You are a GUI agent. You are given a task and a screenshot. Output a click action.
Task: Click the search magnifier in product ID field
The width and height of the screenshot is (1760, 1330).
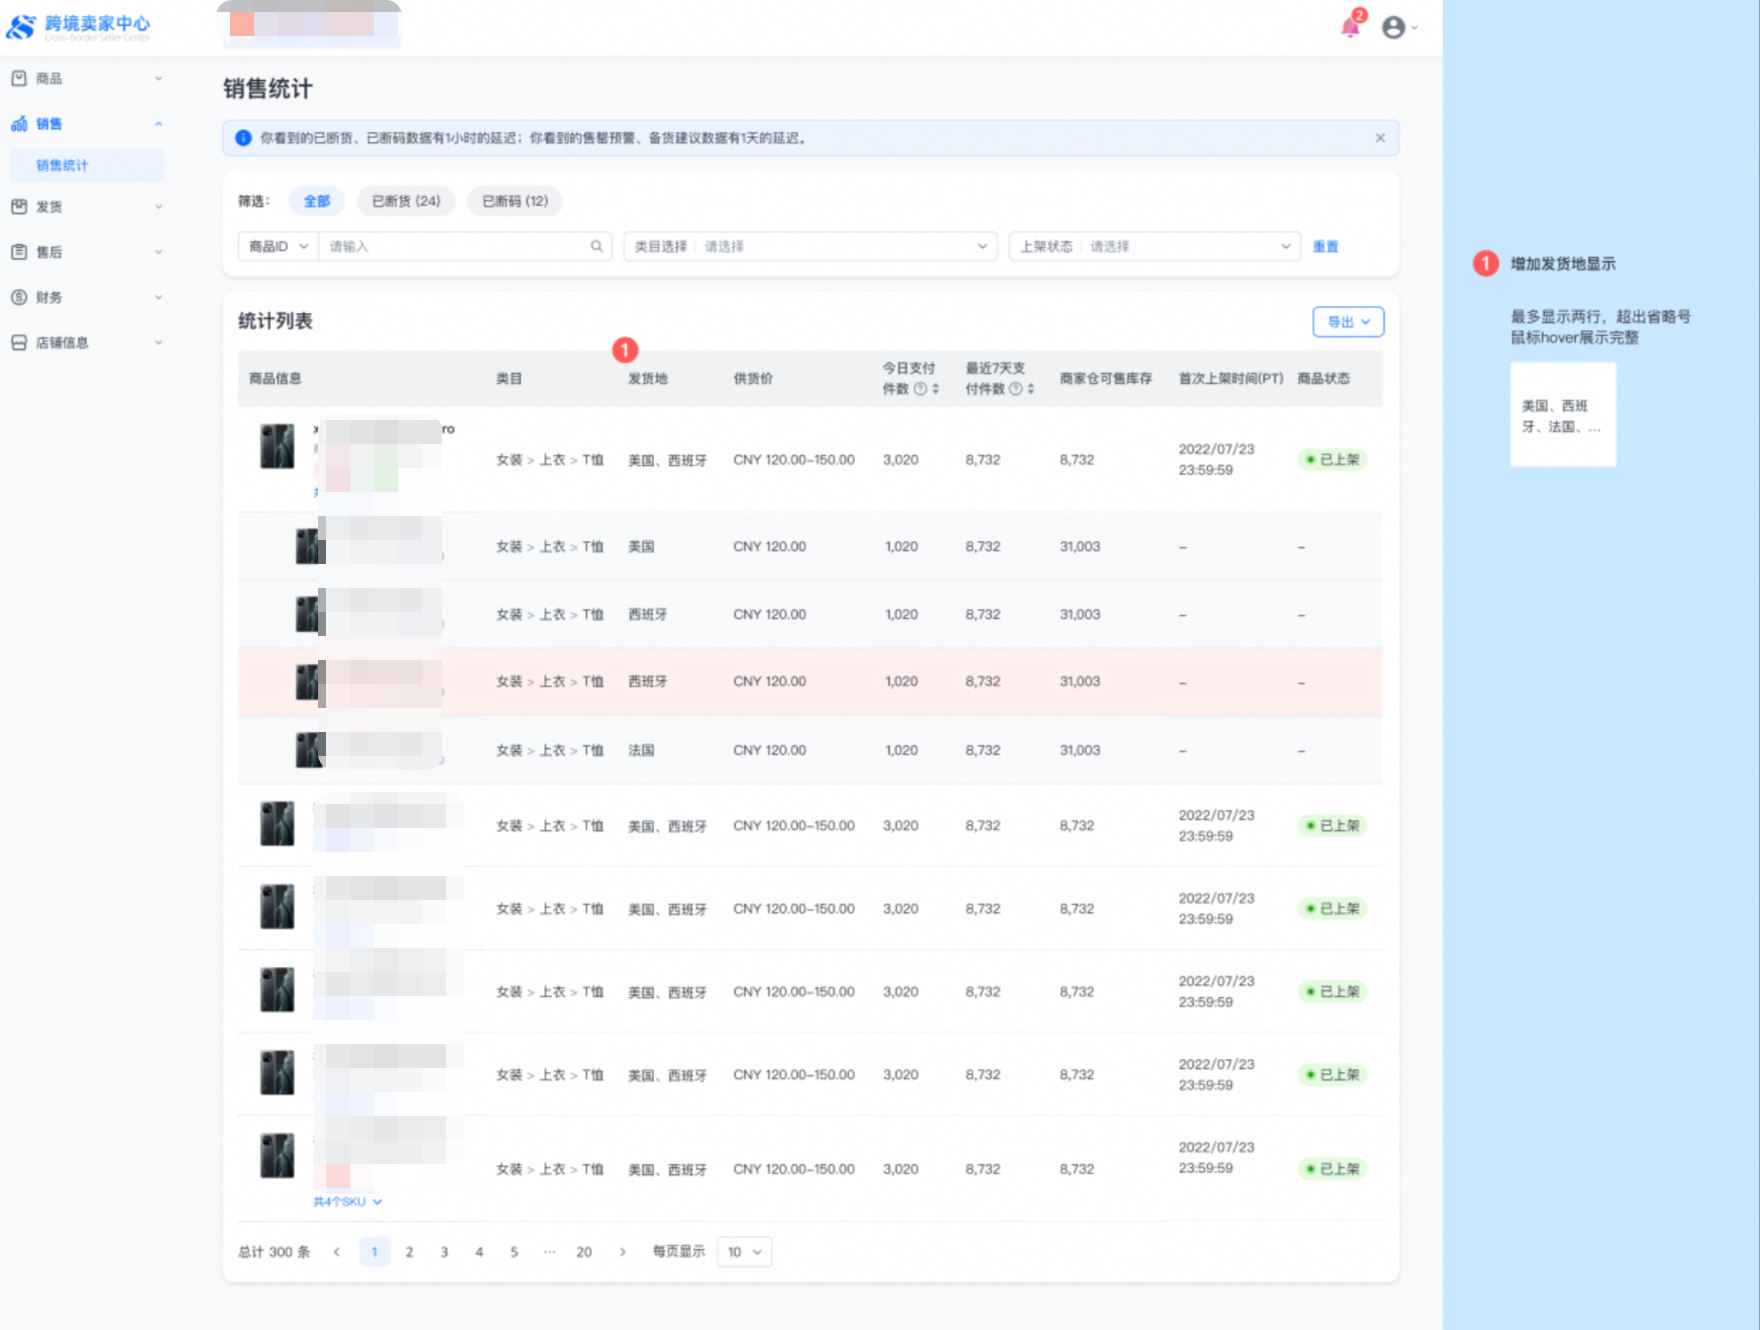click(596, 246)
